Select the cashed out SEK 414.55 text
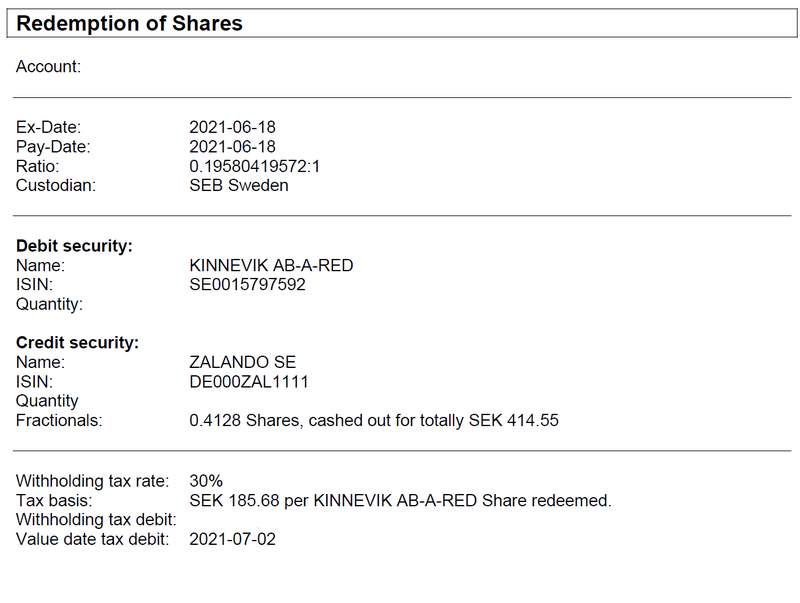800x603 pixels. [x=374, y=420]
